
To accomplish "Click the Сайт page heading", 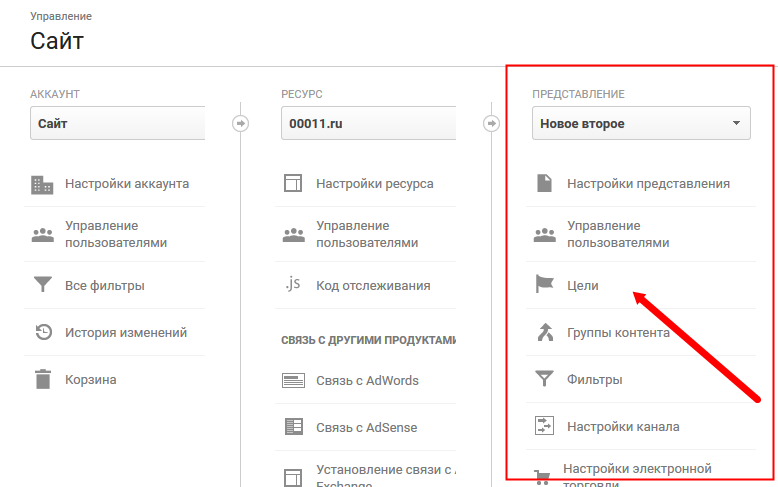I will pyautogui.click(x=57, y=41).
